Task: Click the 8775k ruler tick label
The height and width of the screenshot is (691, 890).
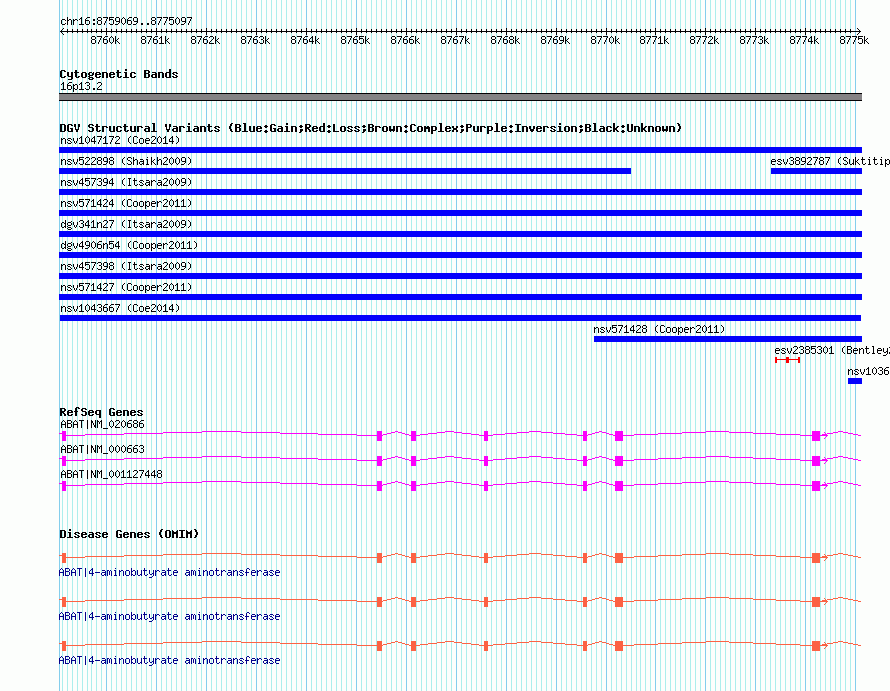Action: pos(854,40)
